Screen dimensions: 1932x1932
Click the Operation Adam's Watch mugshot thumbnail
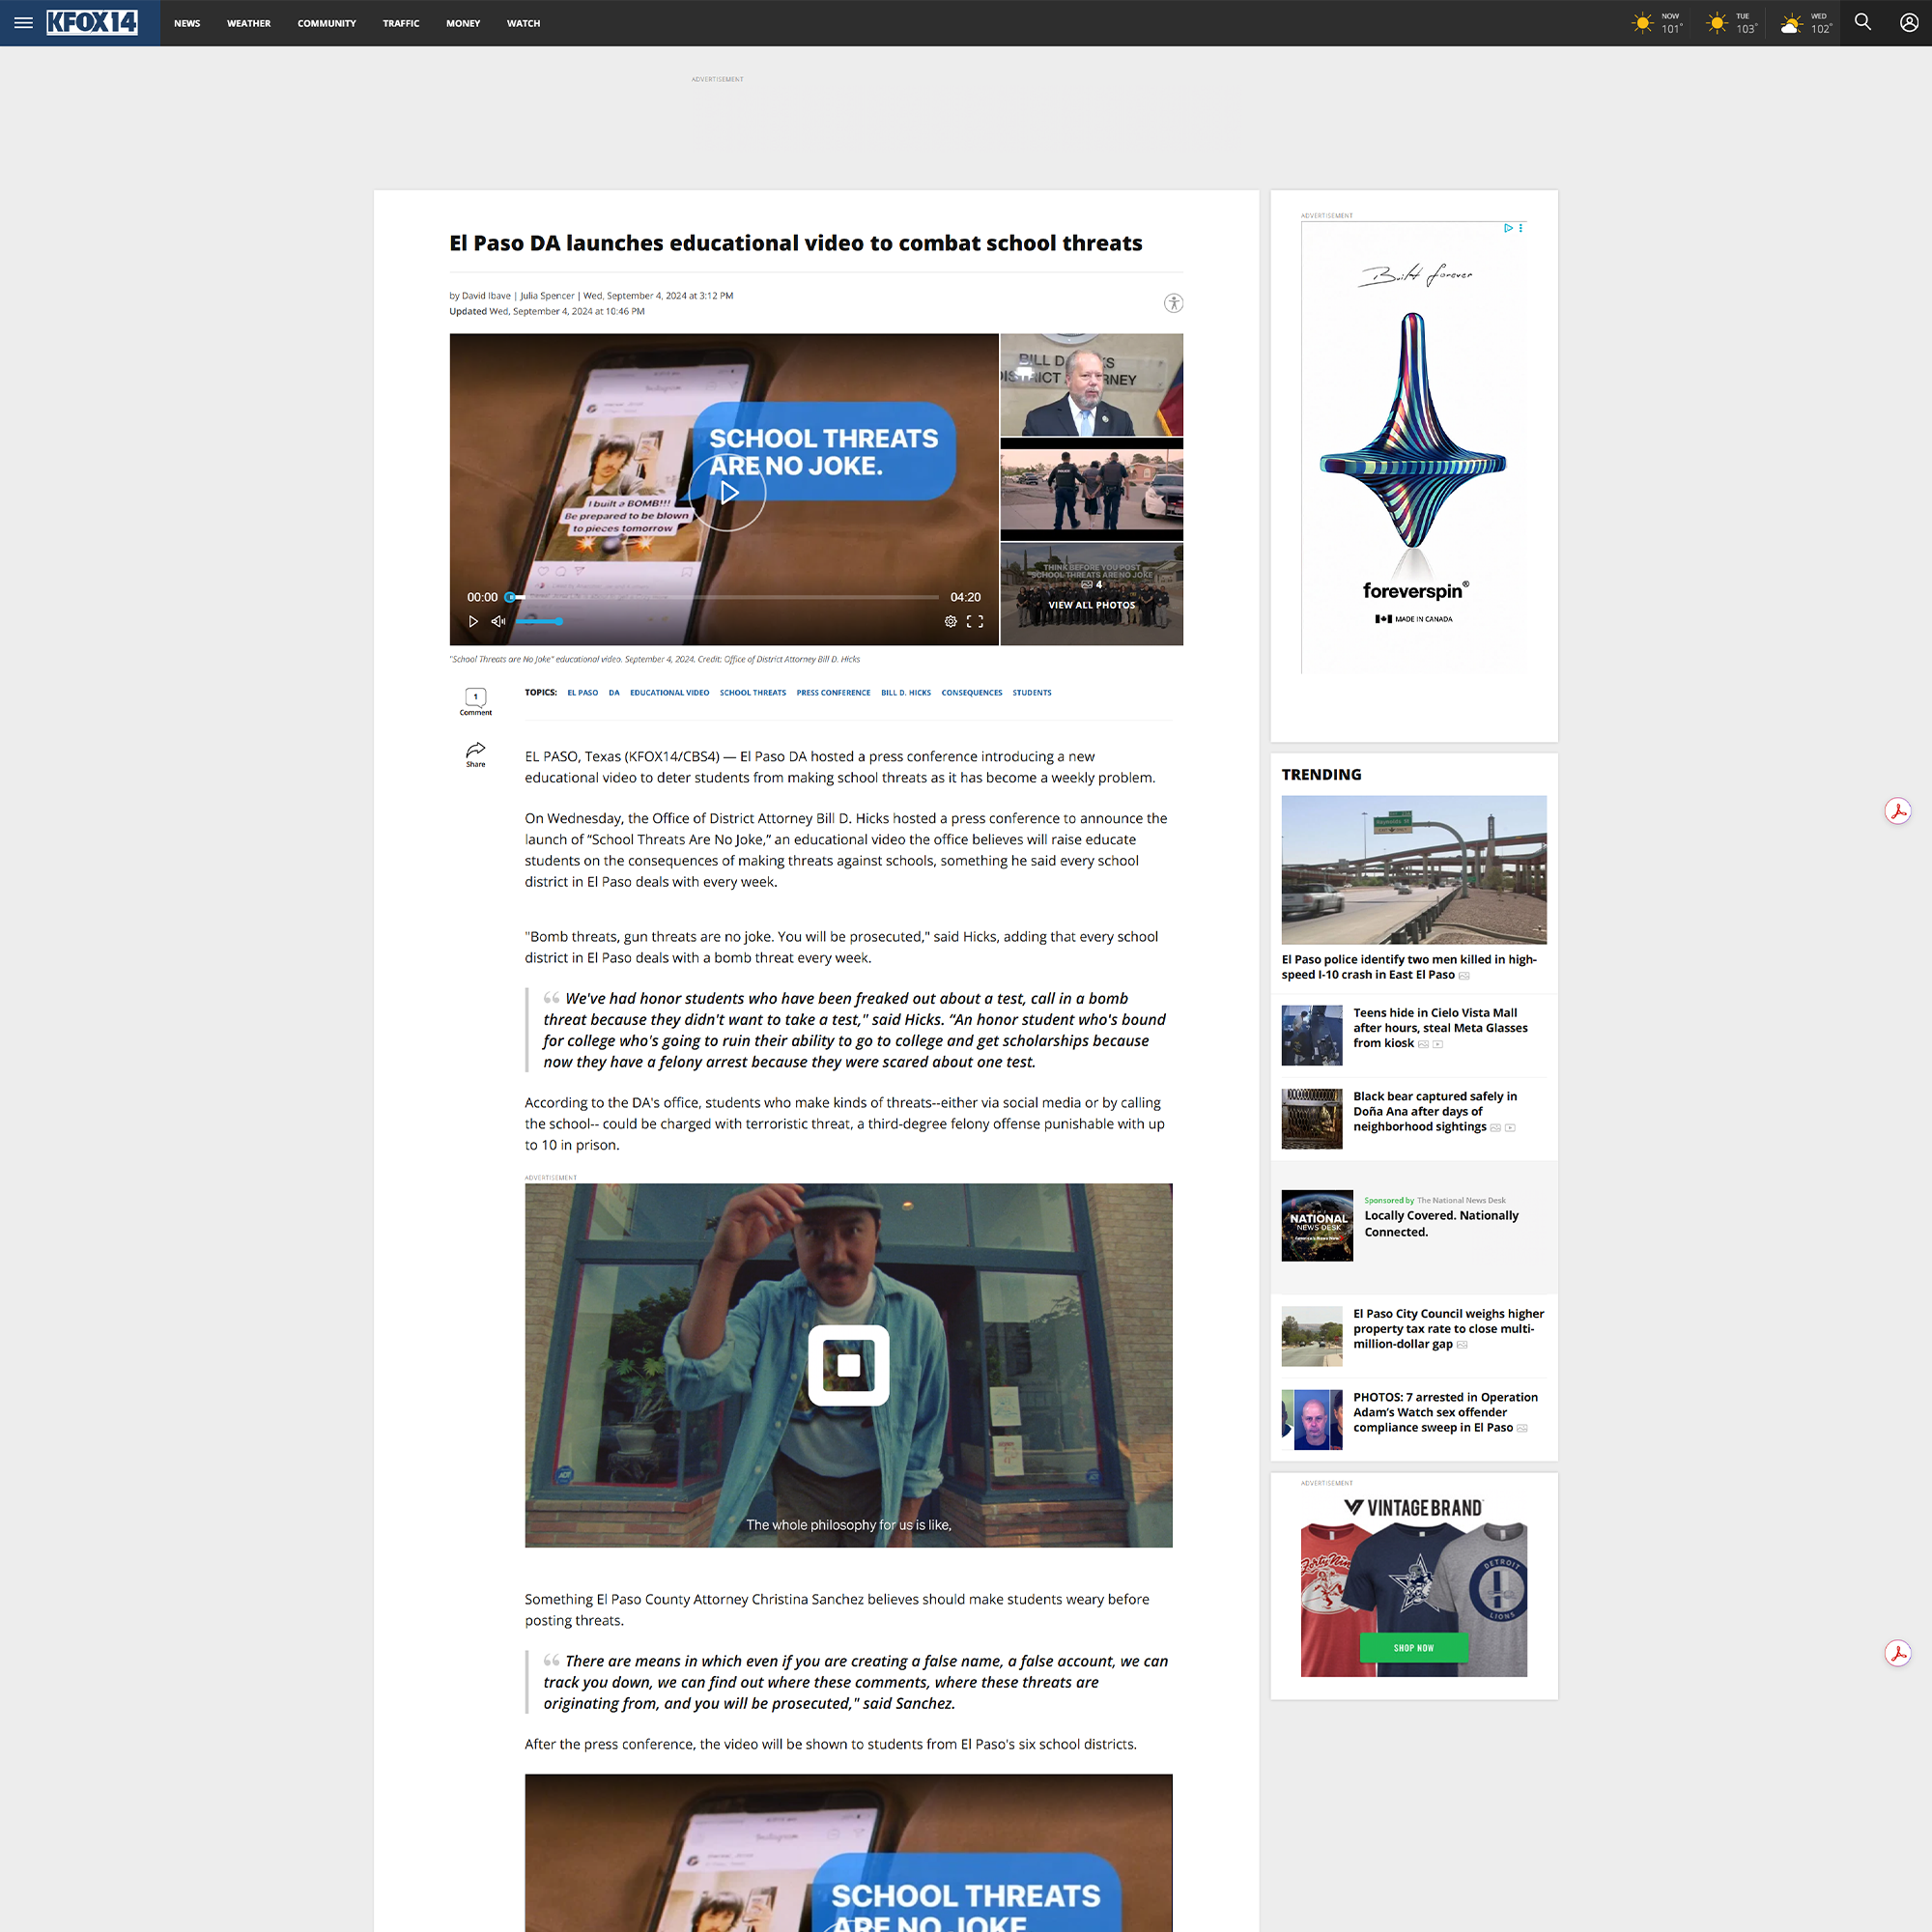[1311, 1419]
